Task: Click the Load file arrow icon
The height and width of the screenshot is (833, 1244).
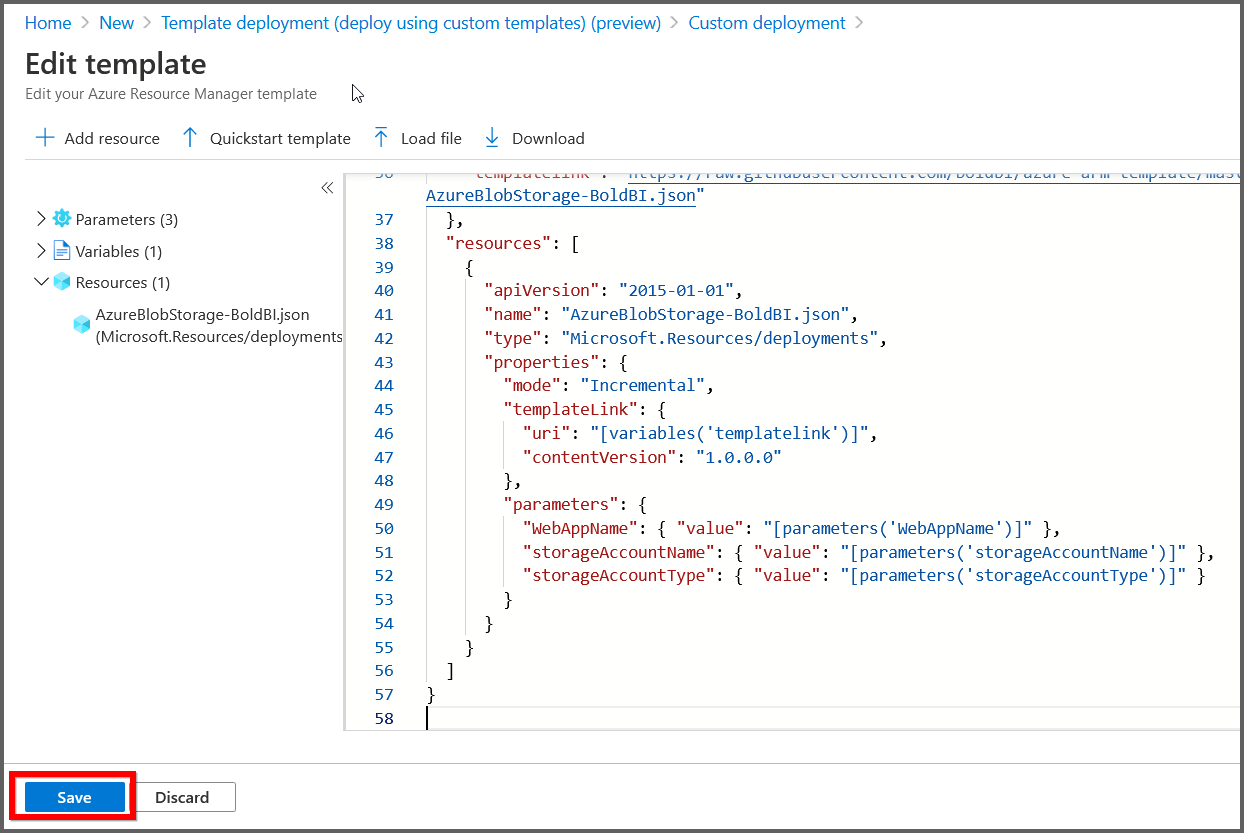Action: click(x=381, y=137)
